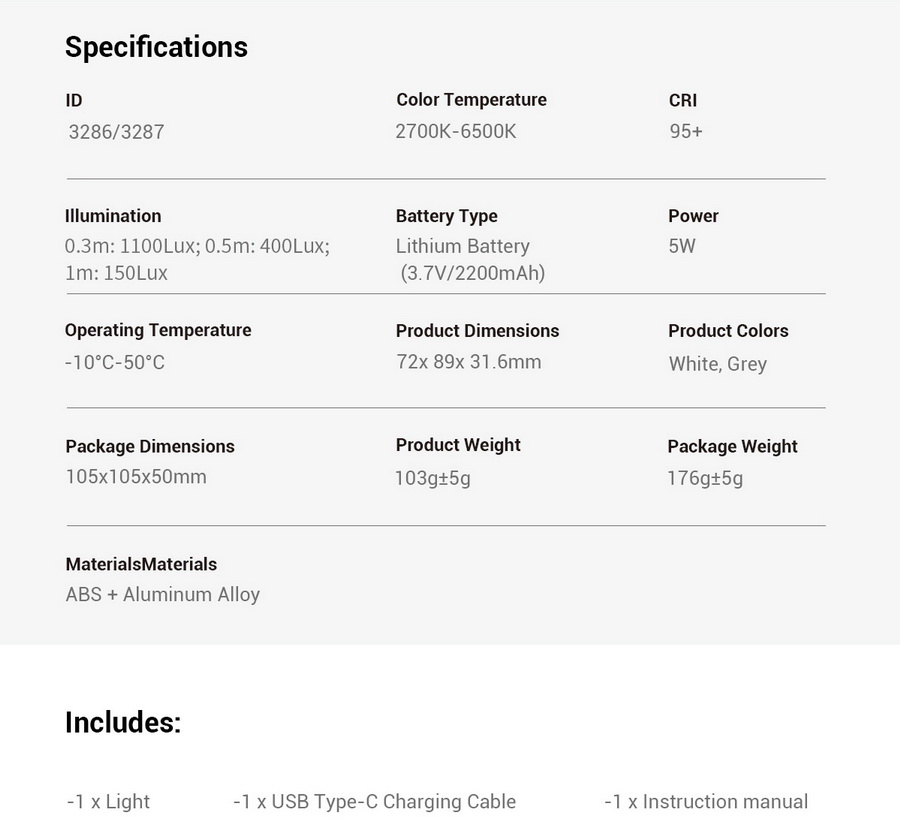Click the Package Weight 176g±5g value
The height and width of the screenshot is (834, 900).
click(x=705, y=478)
